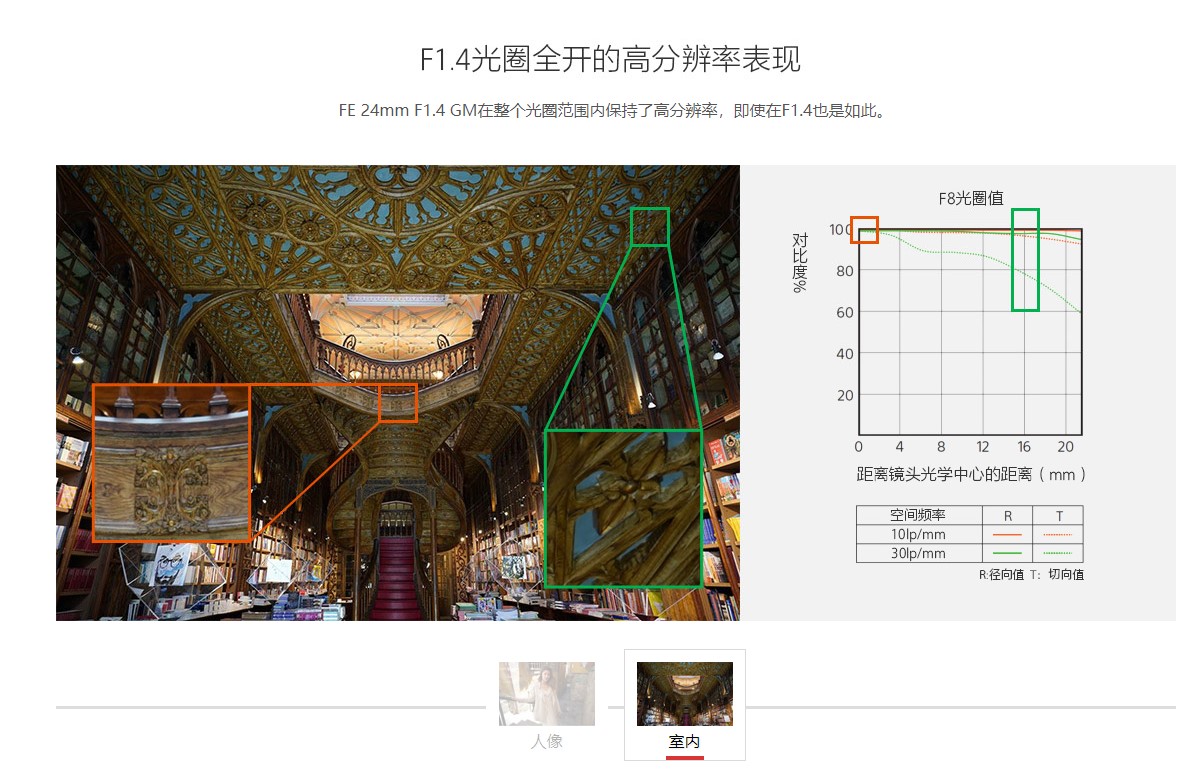Click the small green marker box on ceiling
Image resolution: width=1190 pixels, height=783 pixels.
click(x=649, y=227)
